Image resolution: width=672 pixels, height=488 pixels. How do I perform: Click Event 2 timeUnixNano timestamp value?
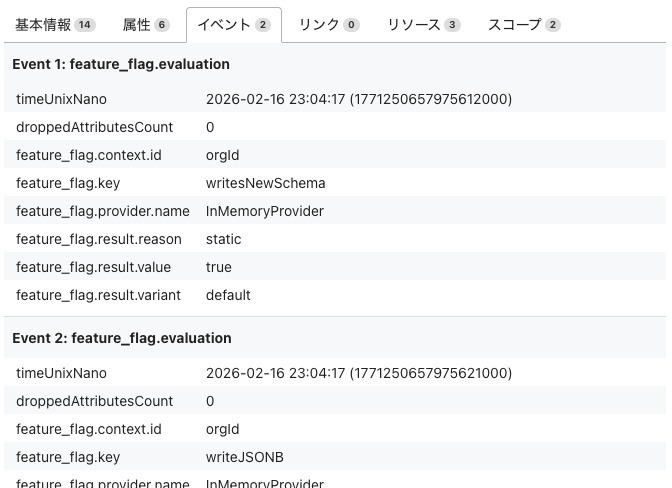pos(359,373)
